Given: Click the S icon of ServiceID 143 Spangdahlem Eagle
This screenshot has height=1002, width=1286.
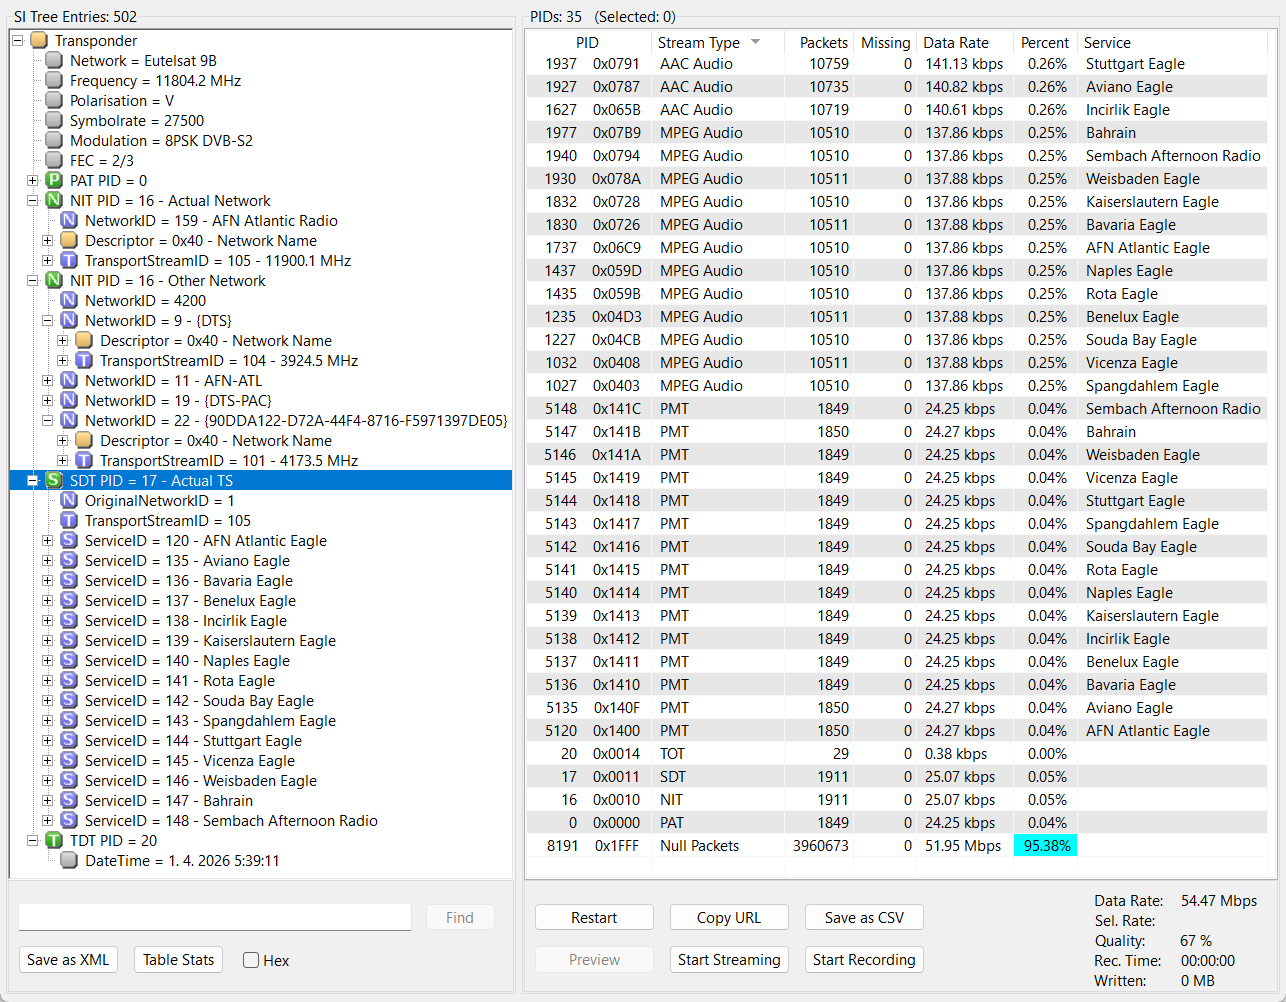Looking at the screenshot, I should (69, 721).
